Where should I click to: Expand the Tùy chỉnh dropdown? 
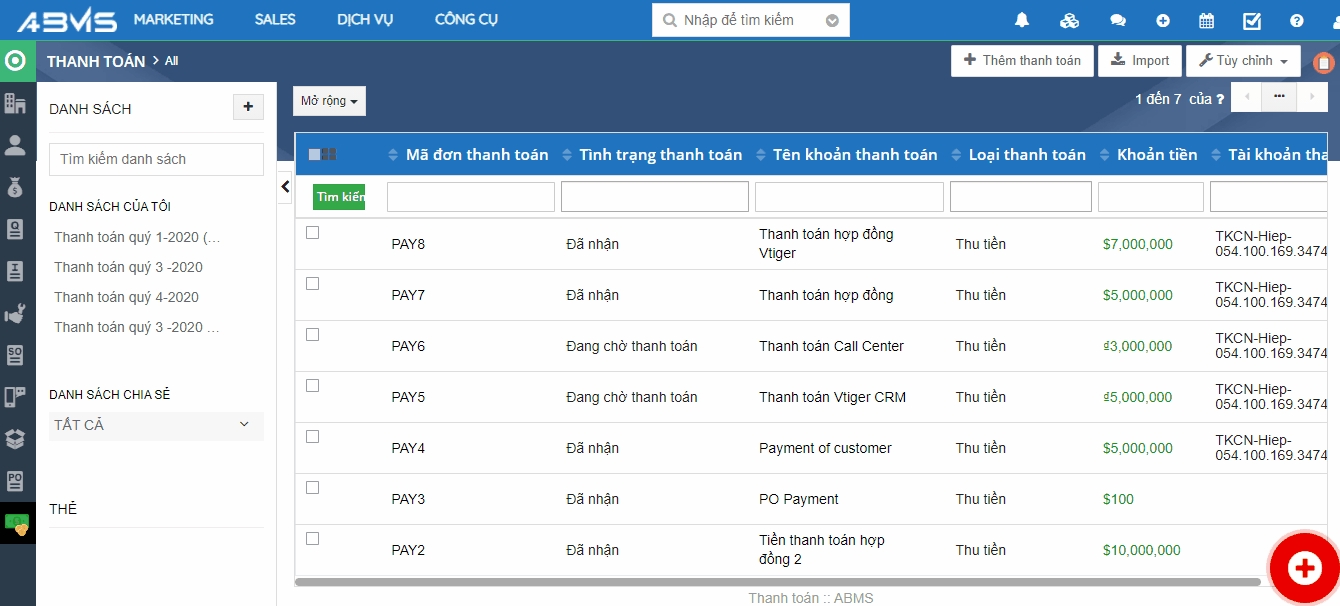pos(1243,61)
